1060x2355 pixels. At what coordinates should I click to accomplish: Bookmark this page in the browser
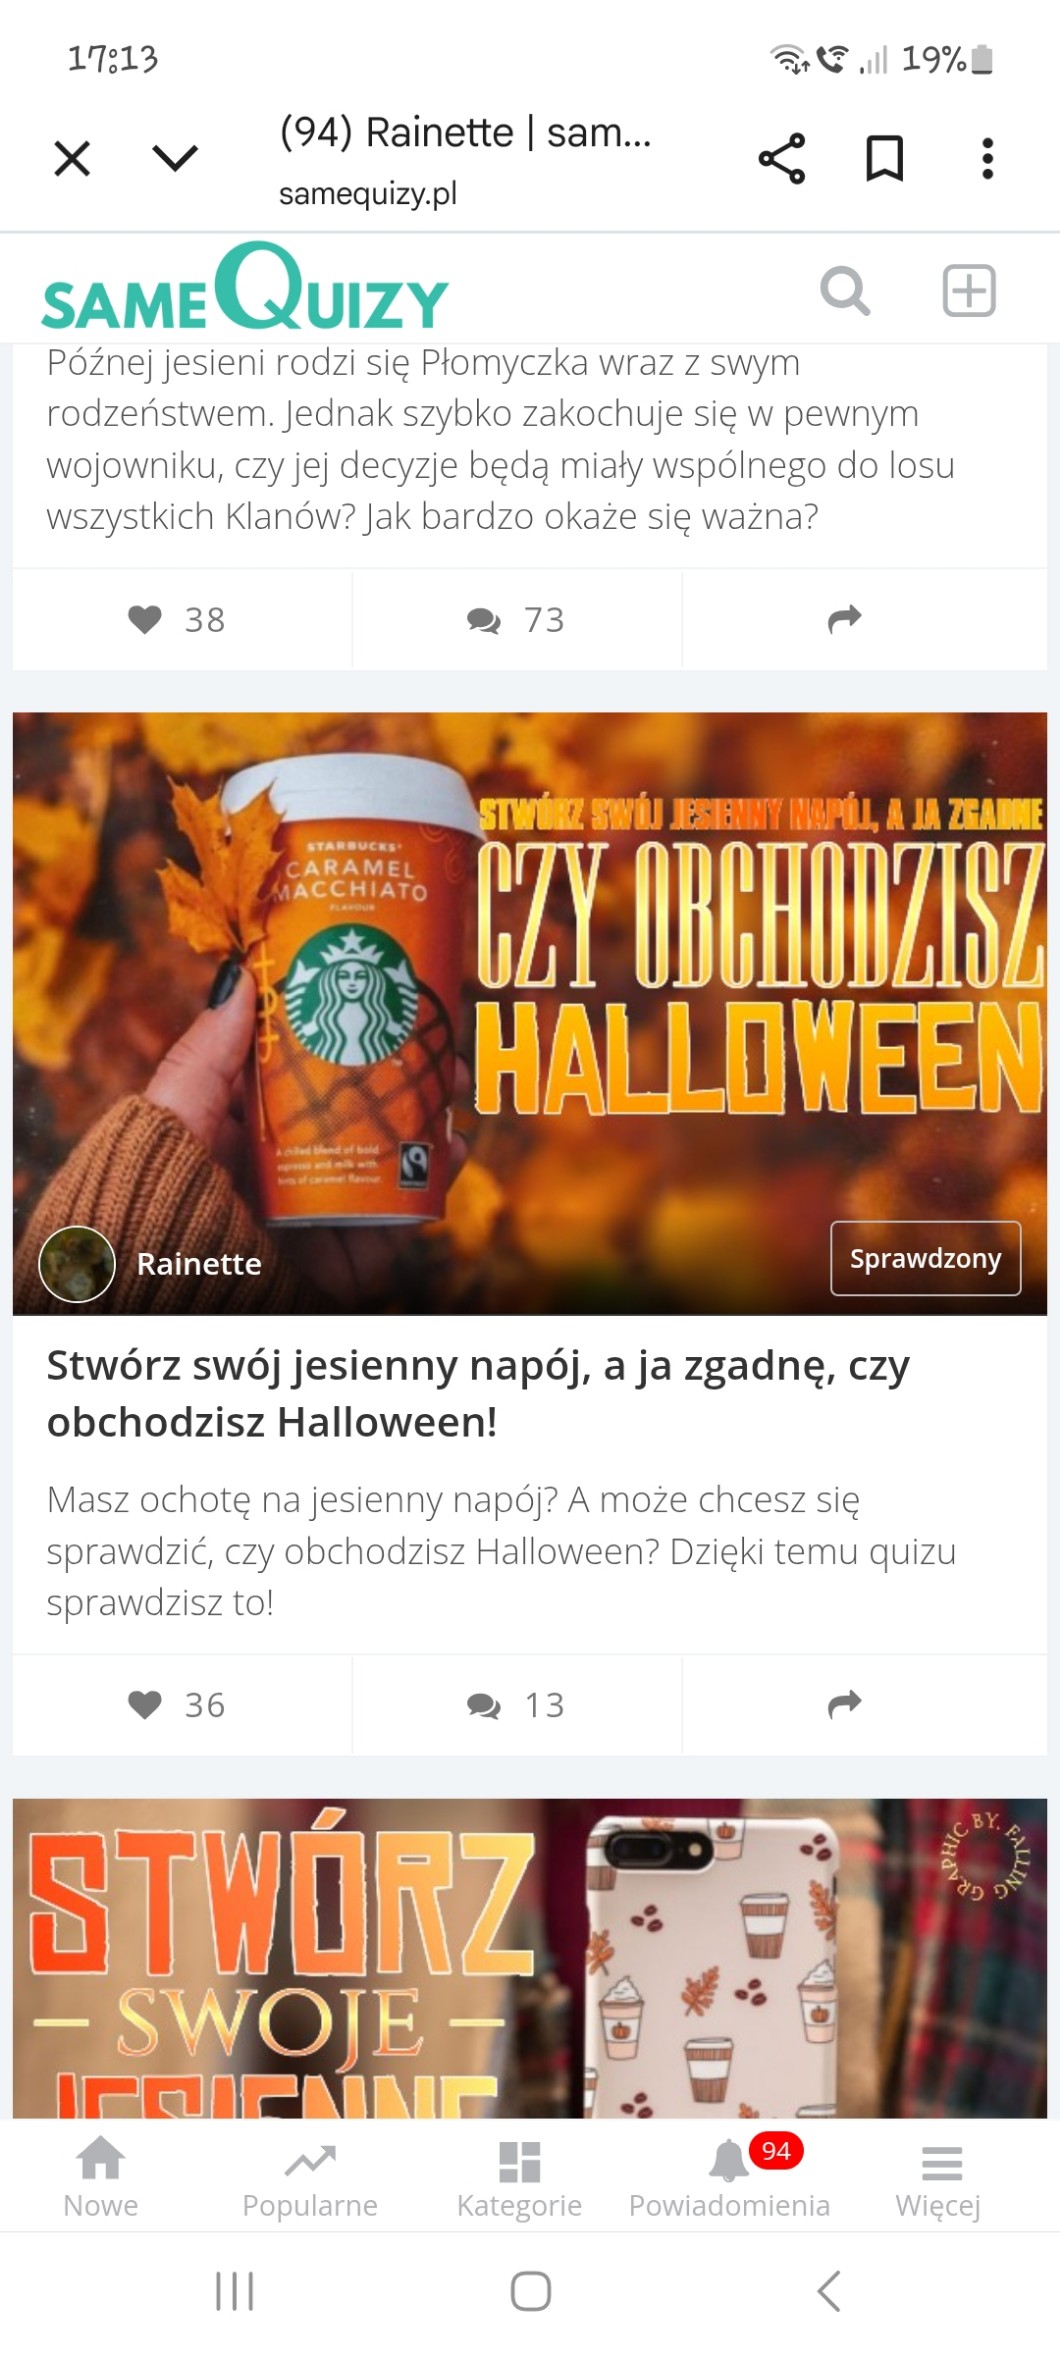click(885, 158)
